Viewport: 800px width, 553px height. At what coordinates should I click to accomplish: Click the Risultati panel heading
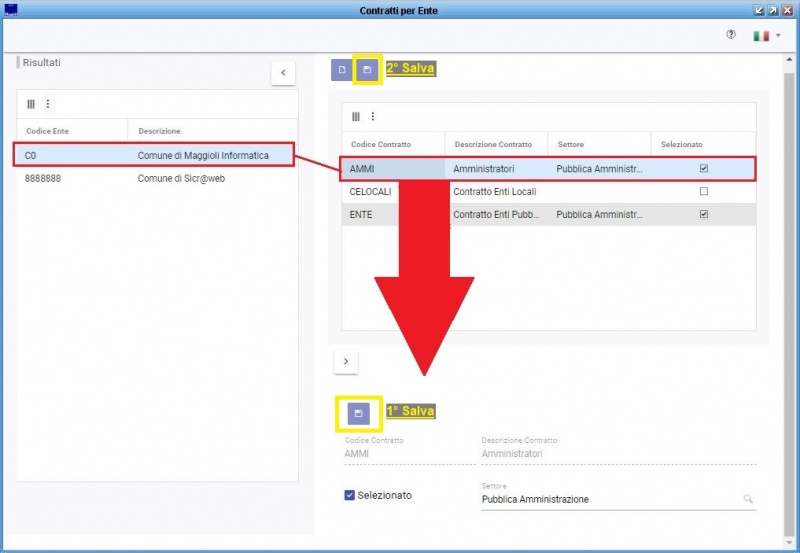[41, 62]
